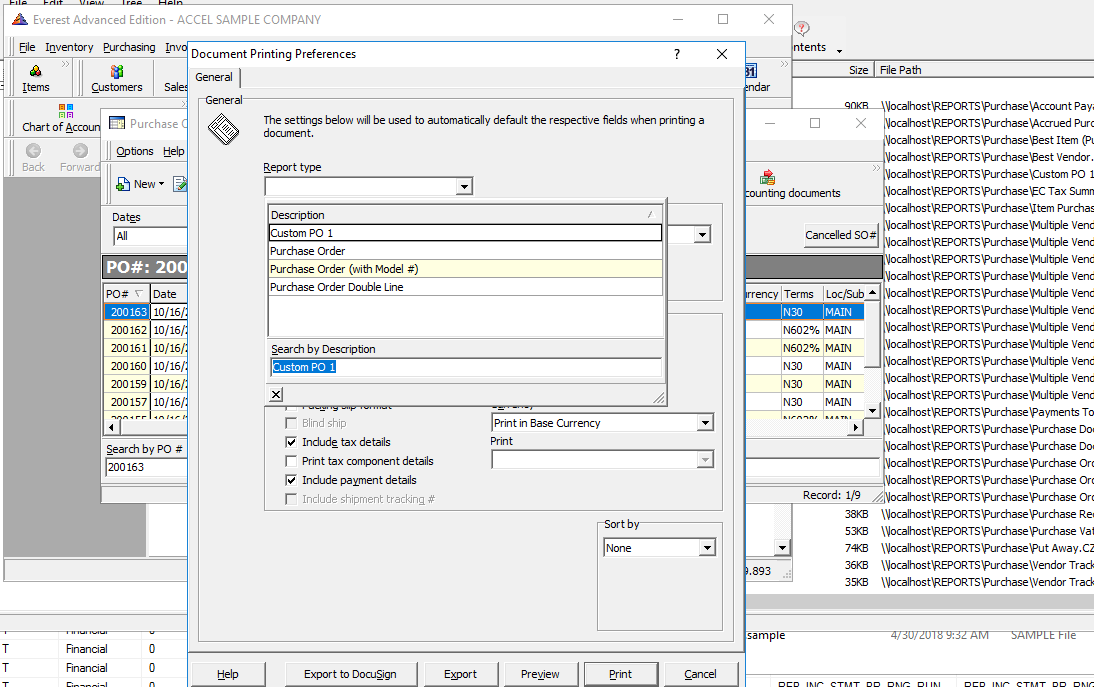Viewport: 1094px width, 687px height.
Task: Open the Purchasing menu
Action: (x=129, y=47)
